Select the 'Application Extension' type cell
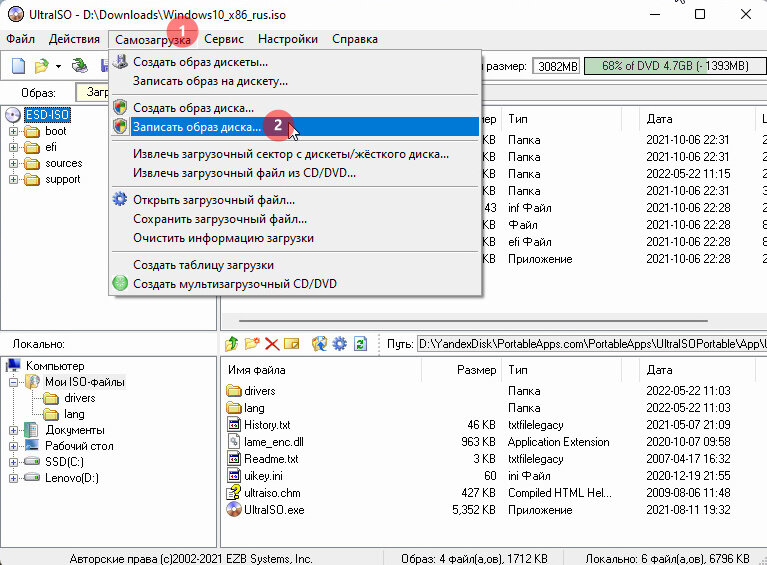This screenshot has width=767, height=565. (558, 442)
